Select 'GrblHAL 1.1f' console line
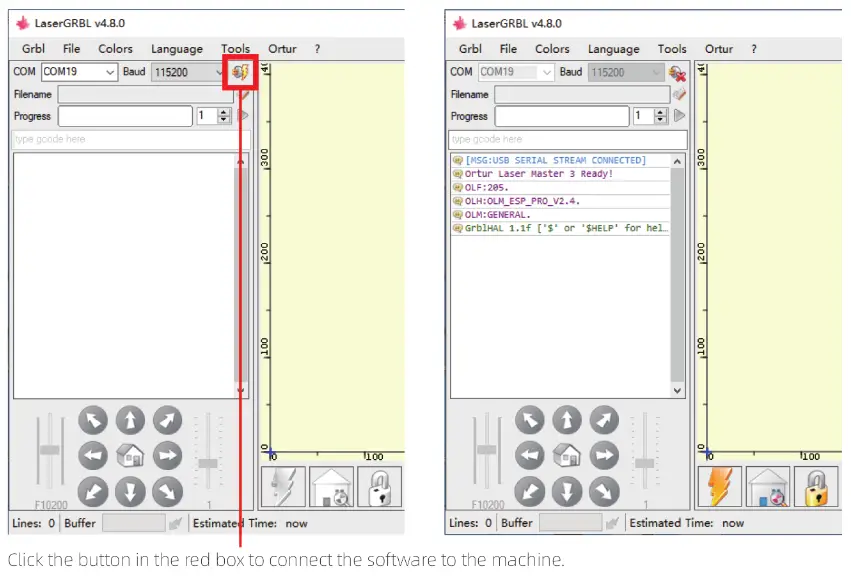851x582 pixels. click(561, 228)
